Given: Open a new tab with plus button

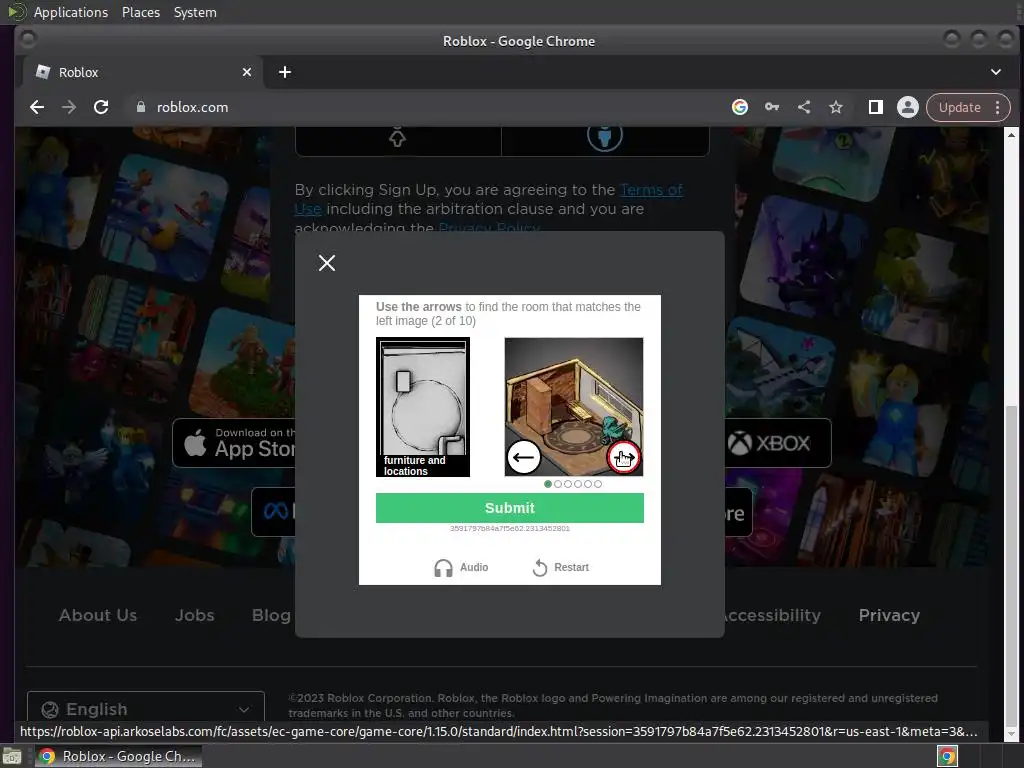Looking at the screenshot, I should [285, 72].
